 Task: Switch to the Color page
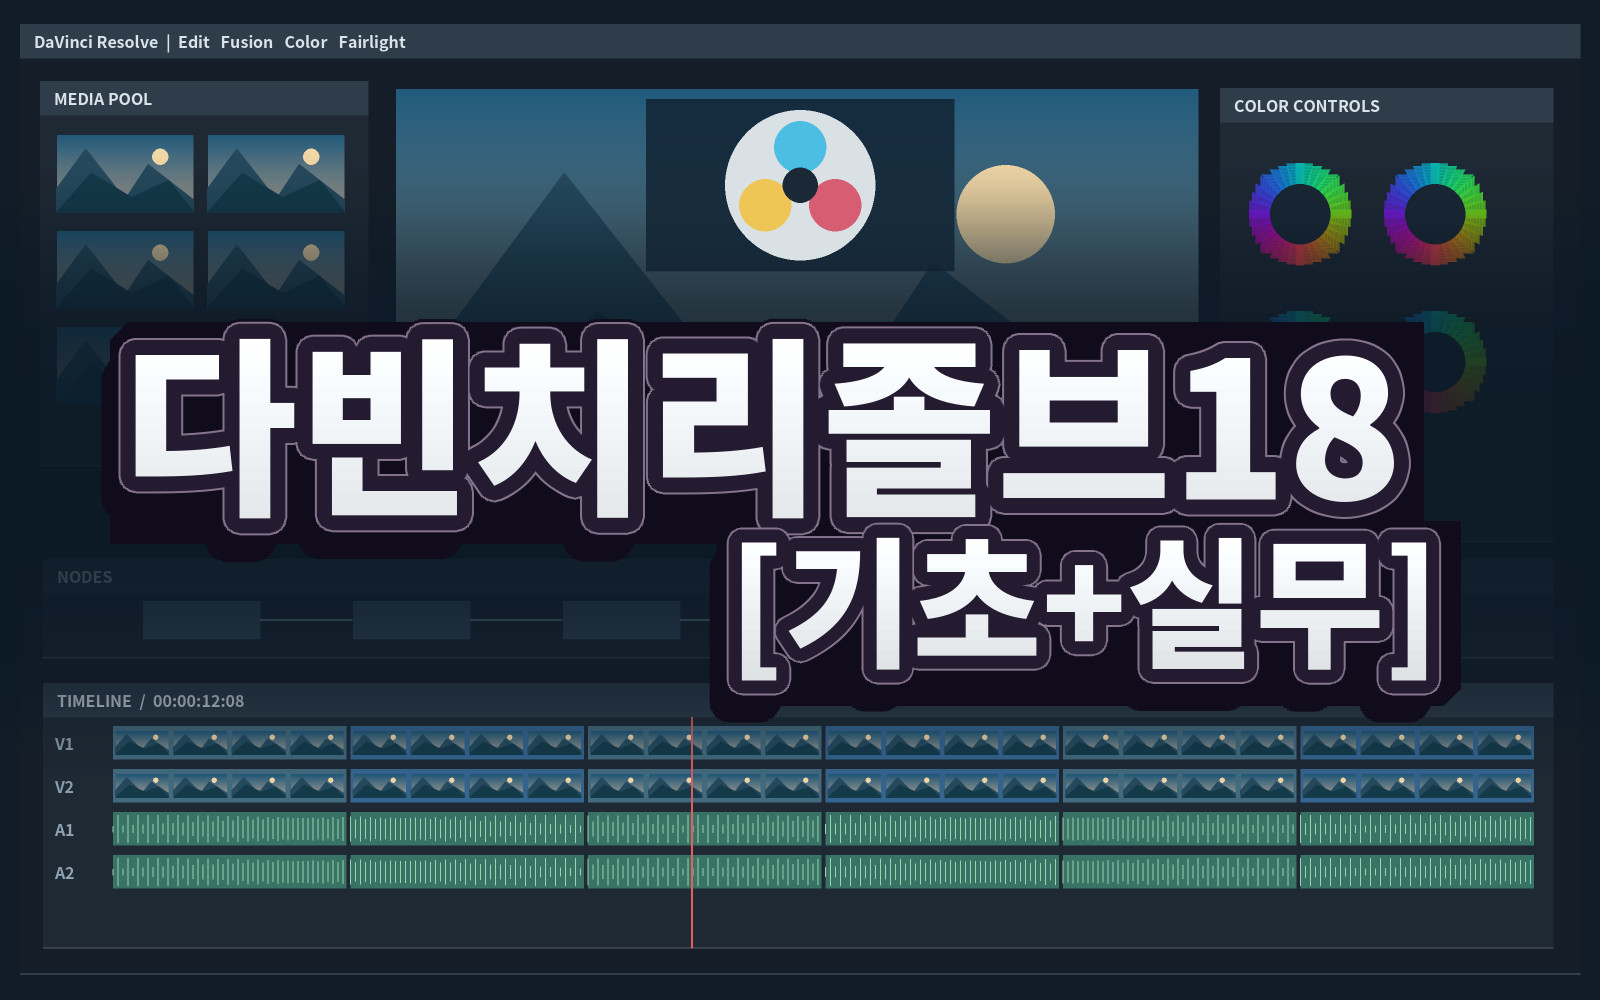305,42
